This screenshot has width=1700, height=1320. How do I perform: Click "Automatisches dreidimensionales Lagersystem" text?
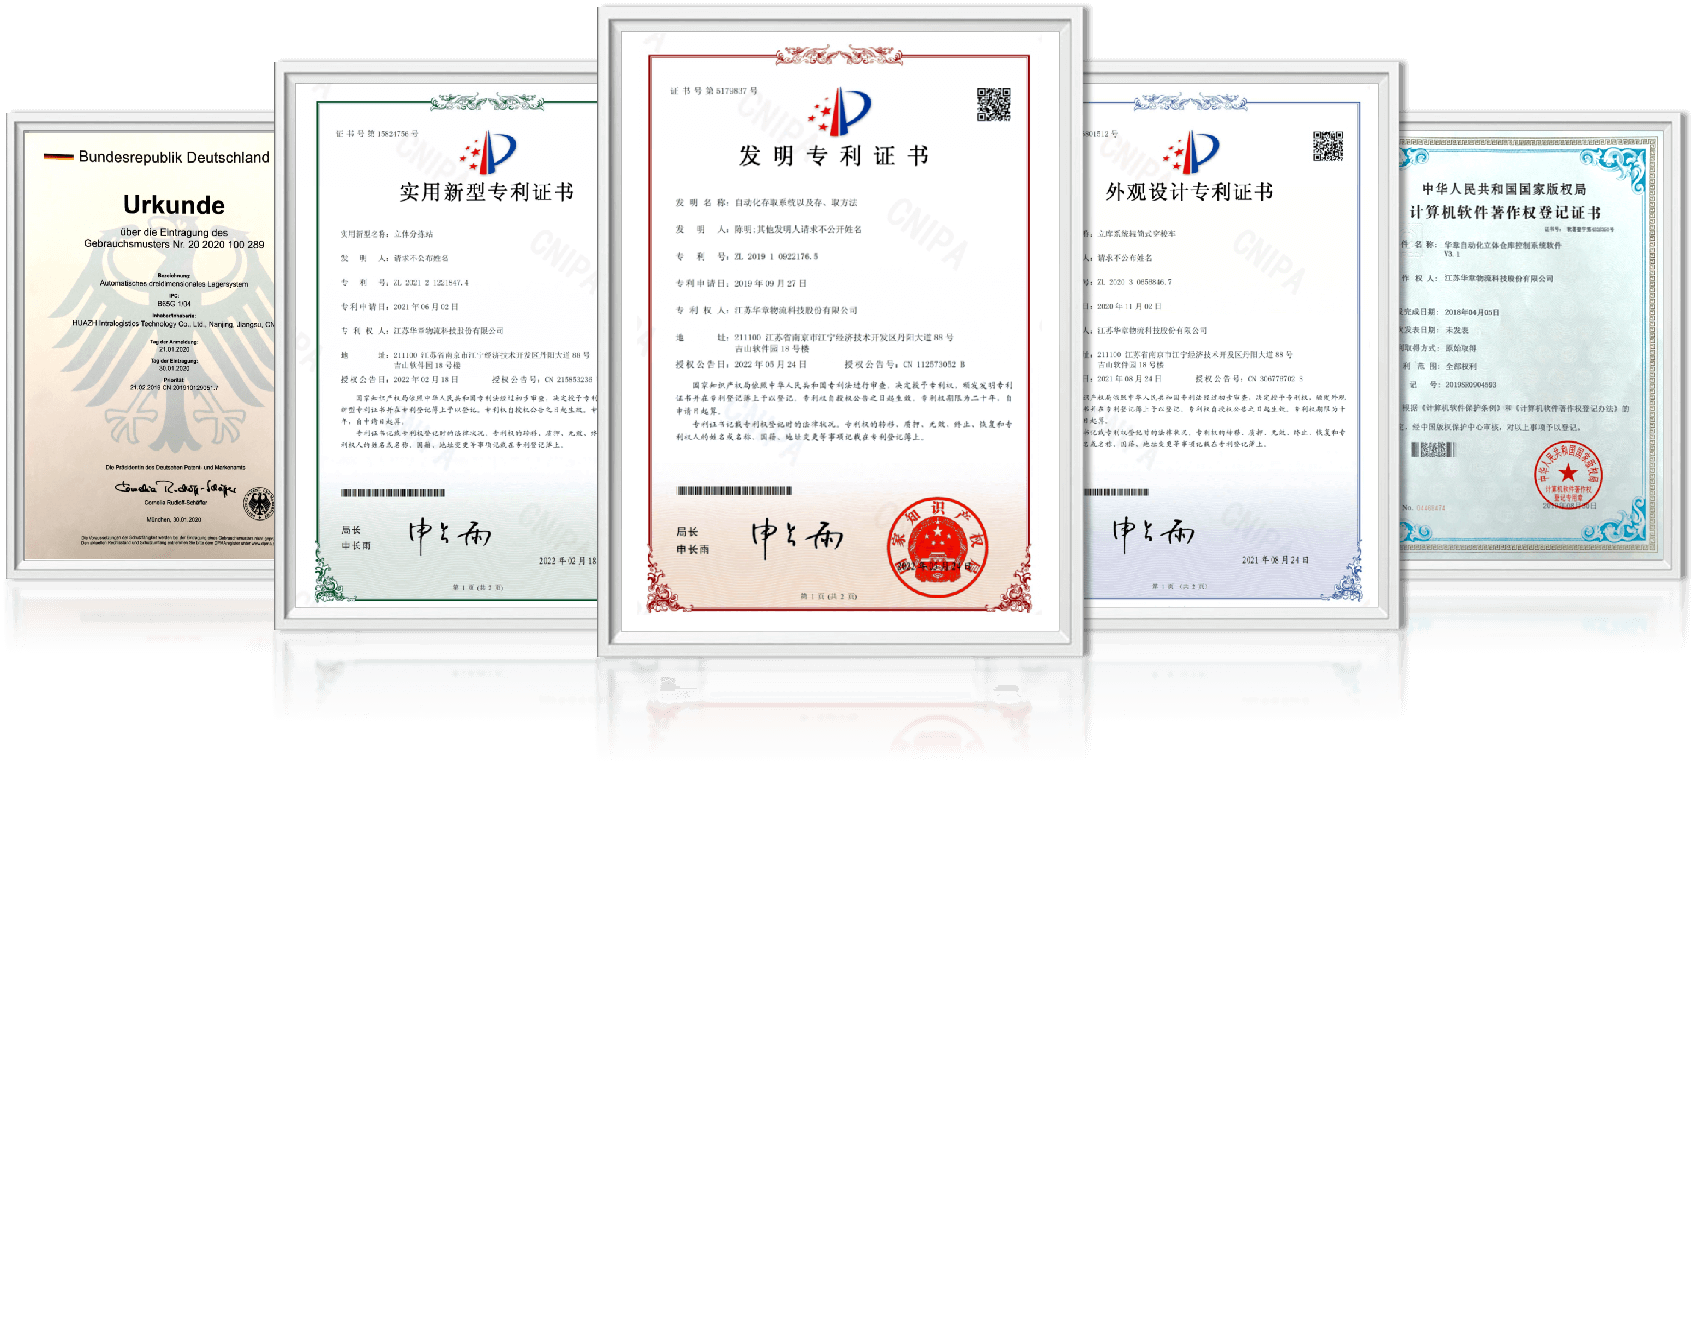[x=174, y=284]
